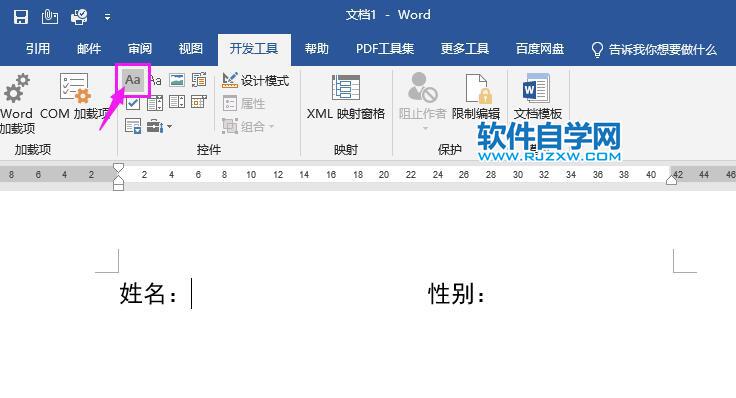Click the touch/mouse mode icon in title bar
This screenshot has height=398, width=736.
[x=49, y=17]
